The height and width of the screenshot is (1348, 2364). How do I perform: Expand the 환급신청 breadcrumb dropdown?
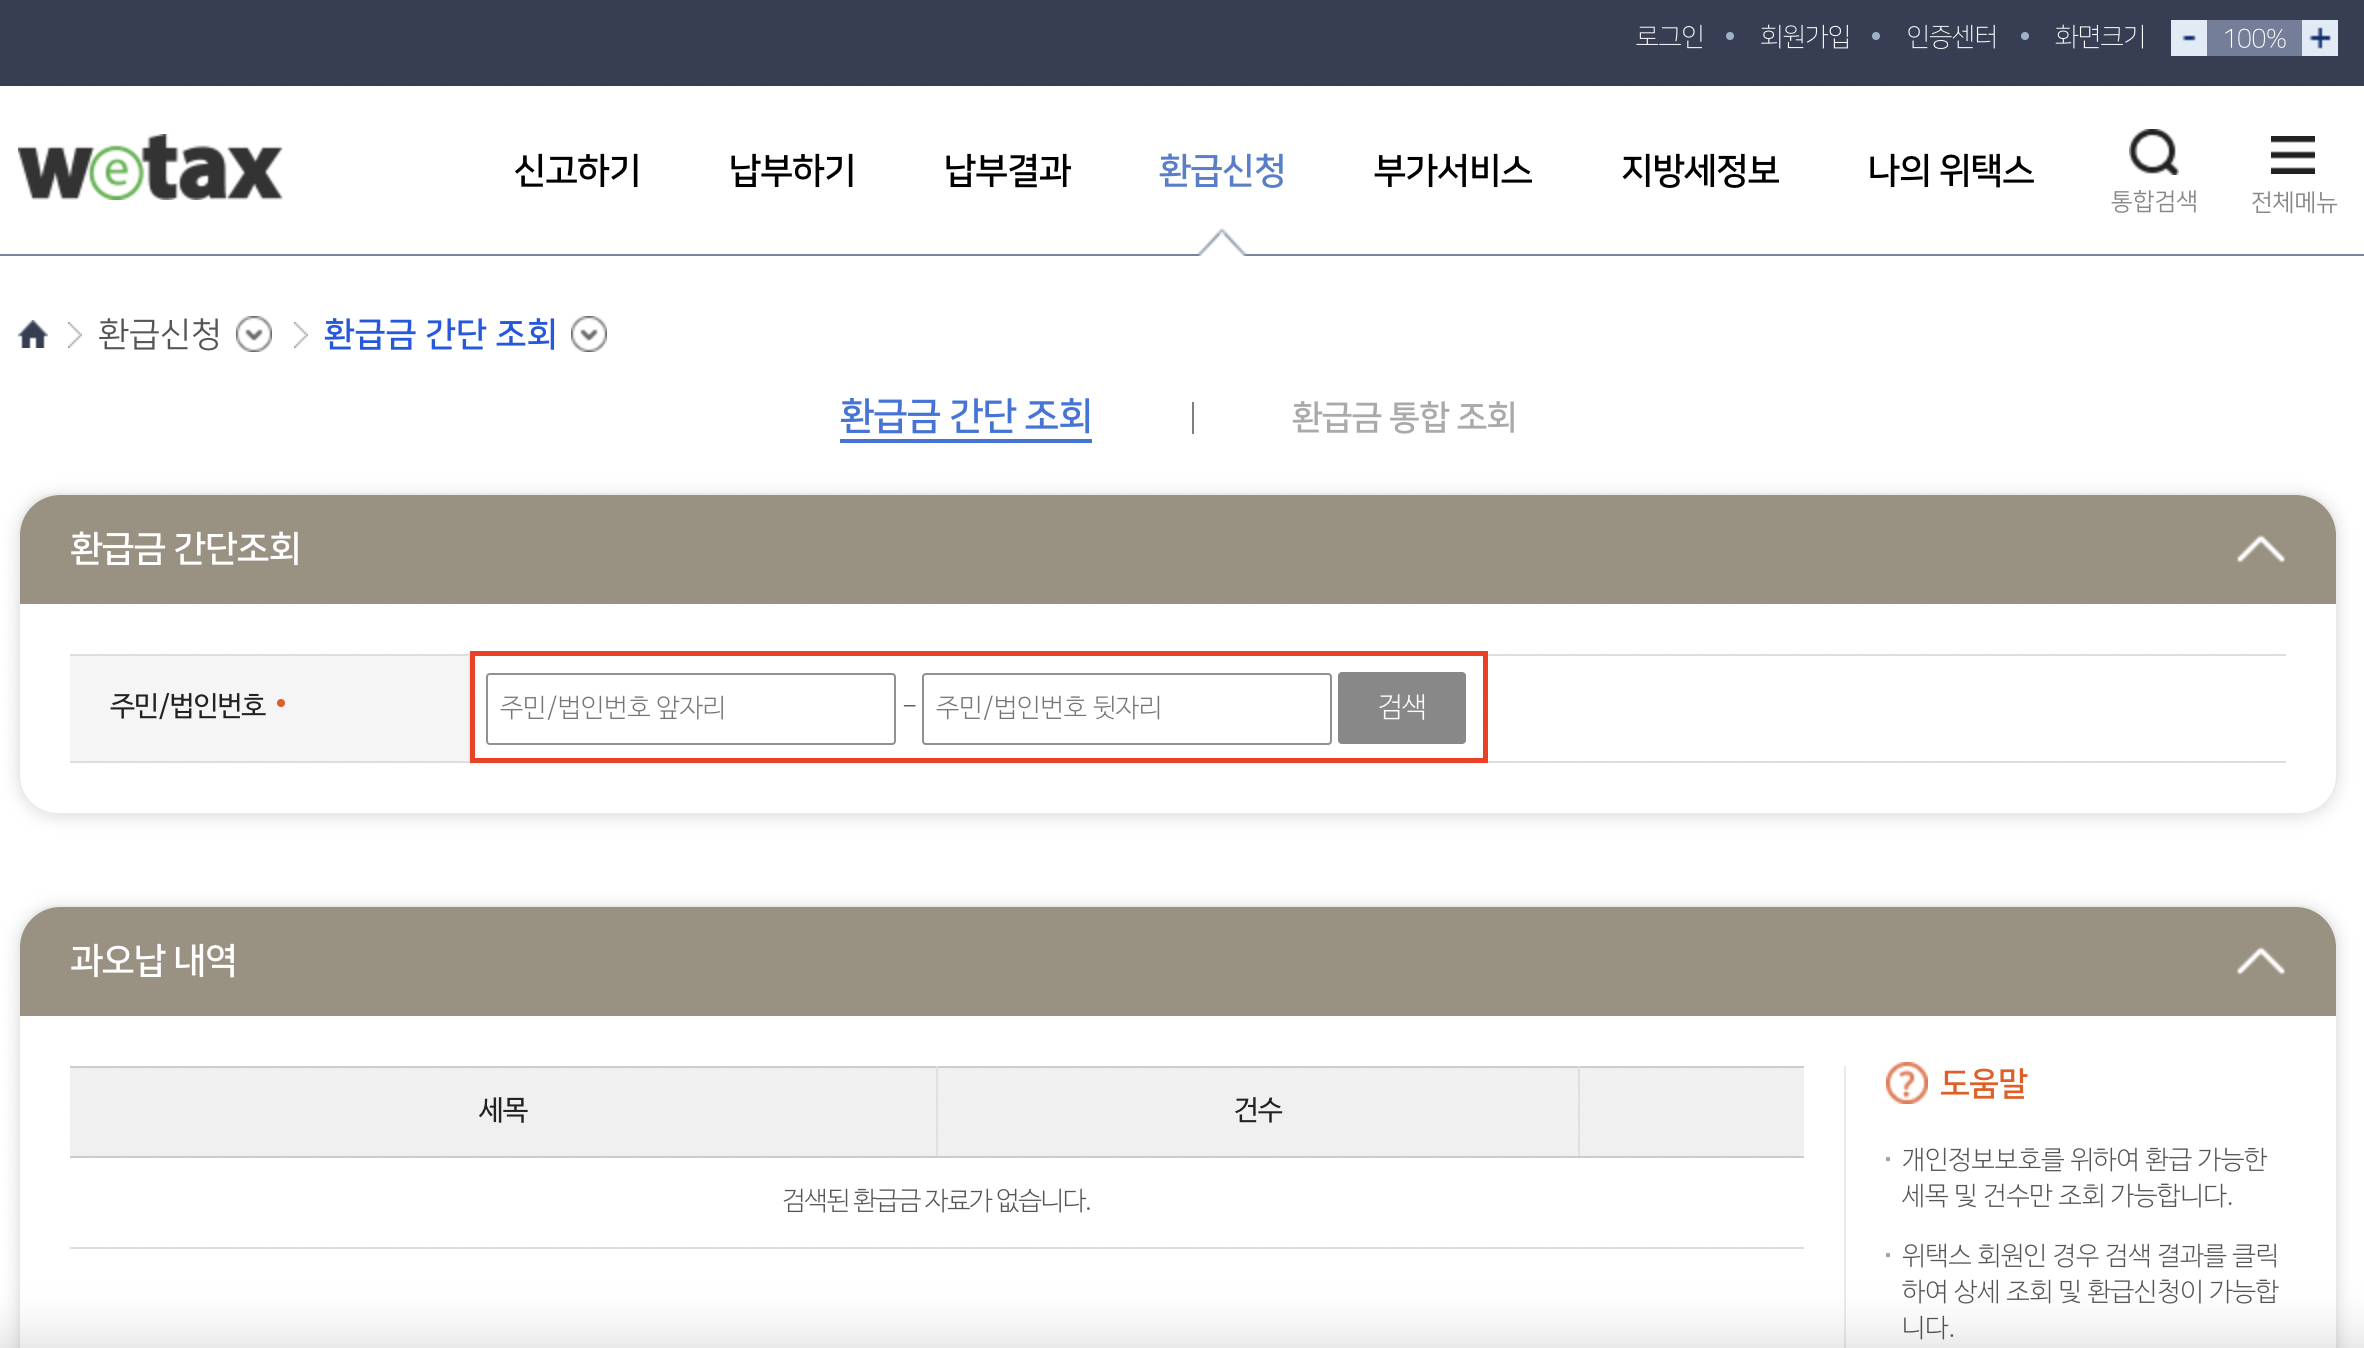[x=254, y=334]
